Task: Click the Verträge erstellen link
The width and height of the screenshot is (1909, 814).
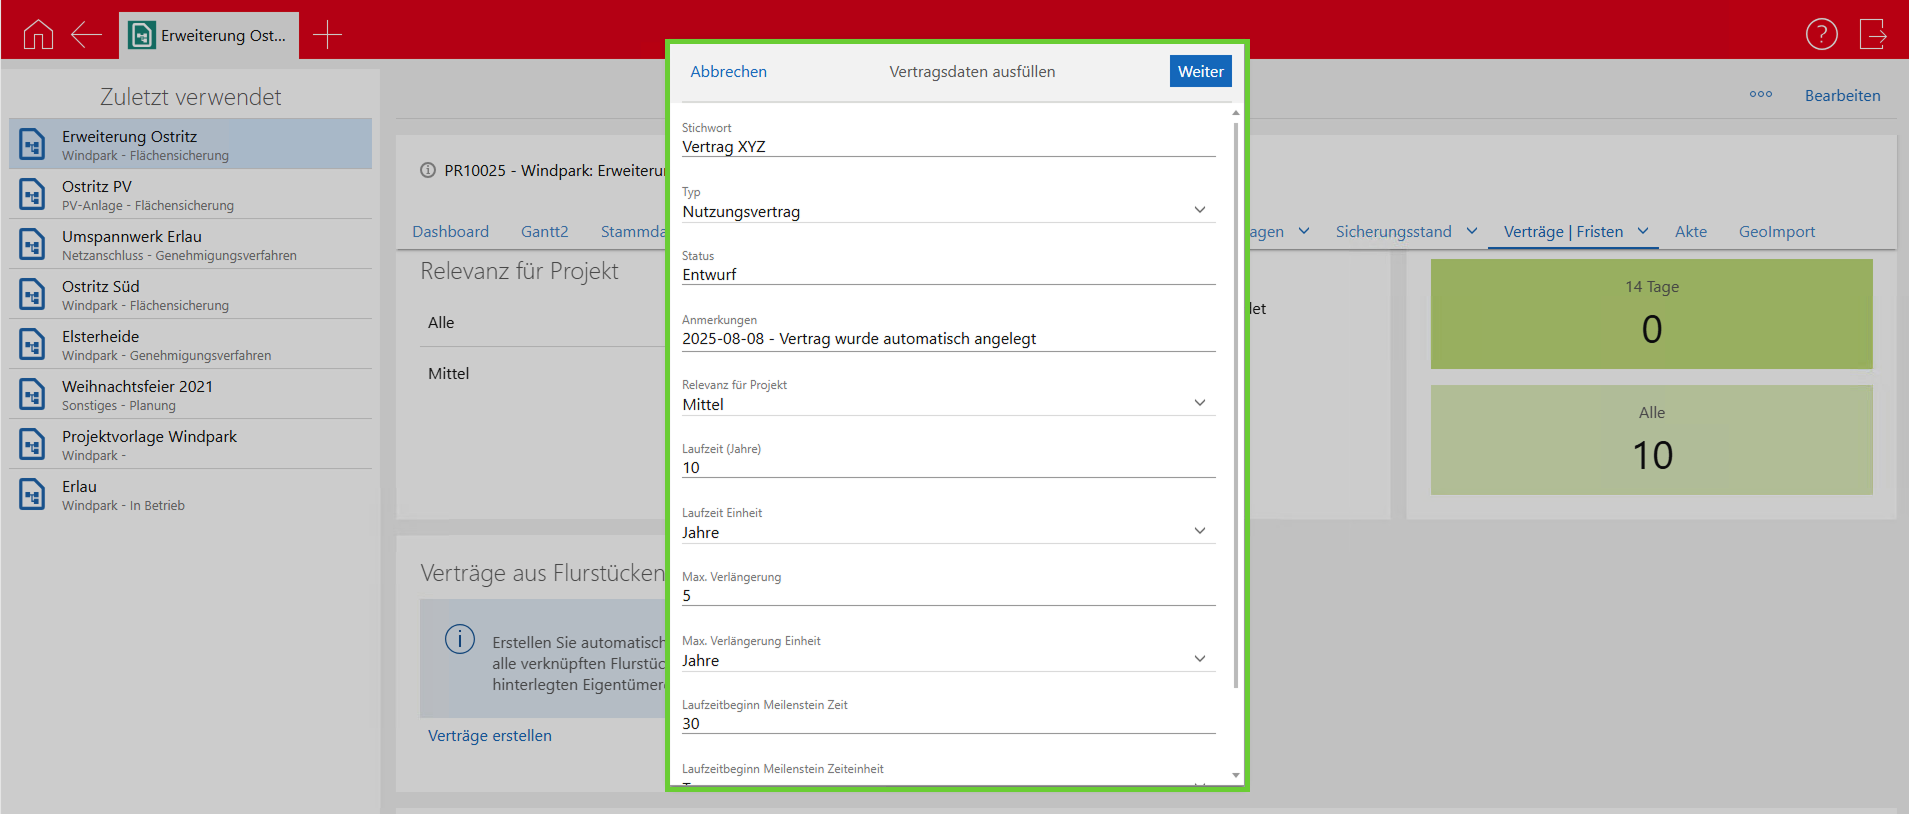Action: [489, 735]
